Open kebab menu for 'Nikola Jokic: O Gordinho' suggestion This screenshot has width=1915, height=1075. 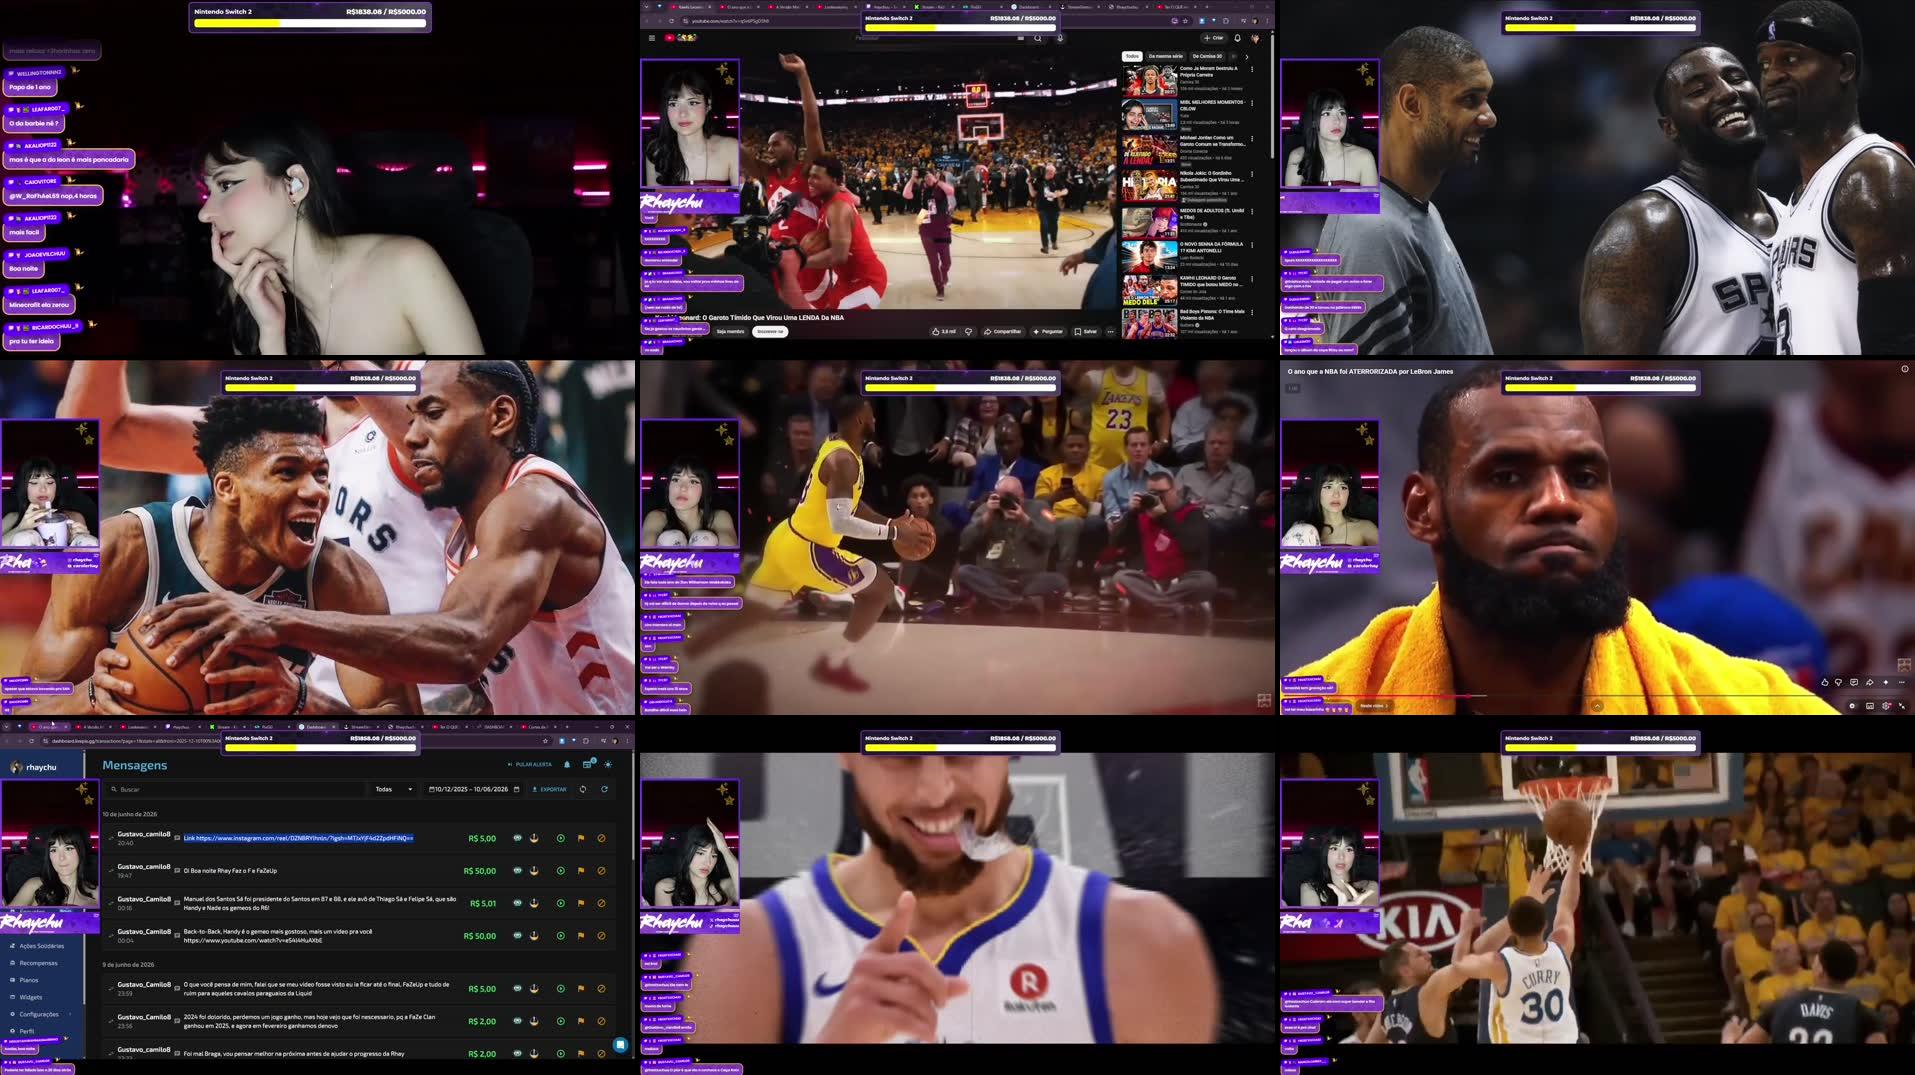point(1252,174)
